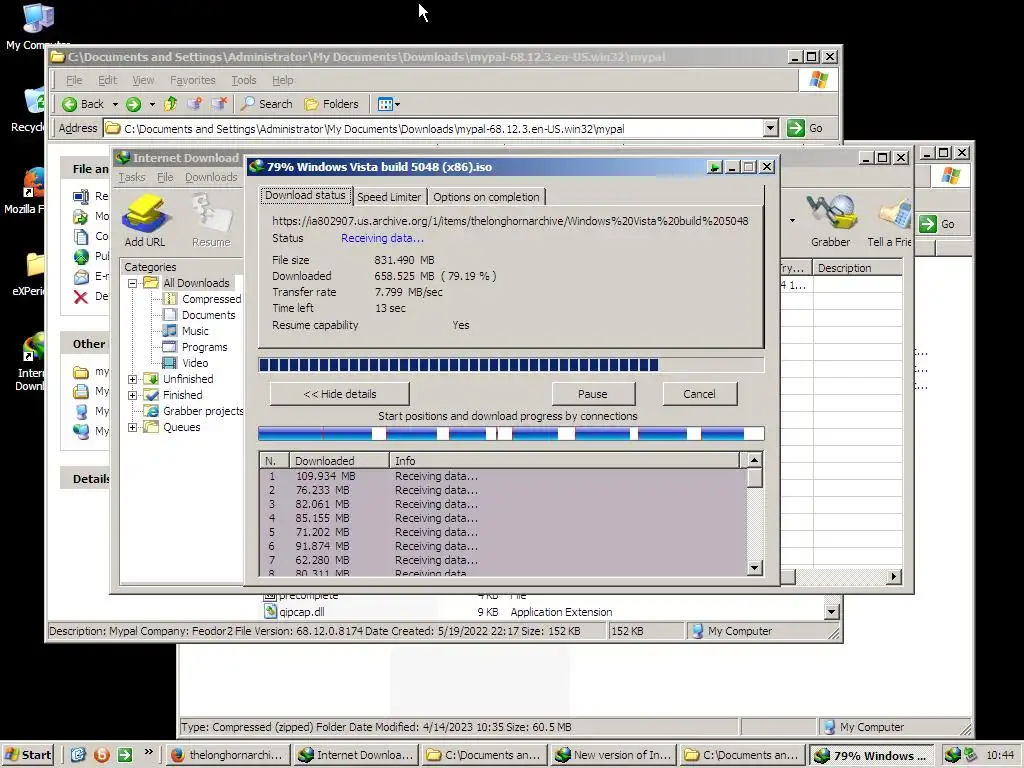
Task: Click the Hide details button
Action: pyautogui.click(x=340, y=394)
